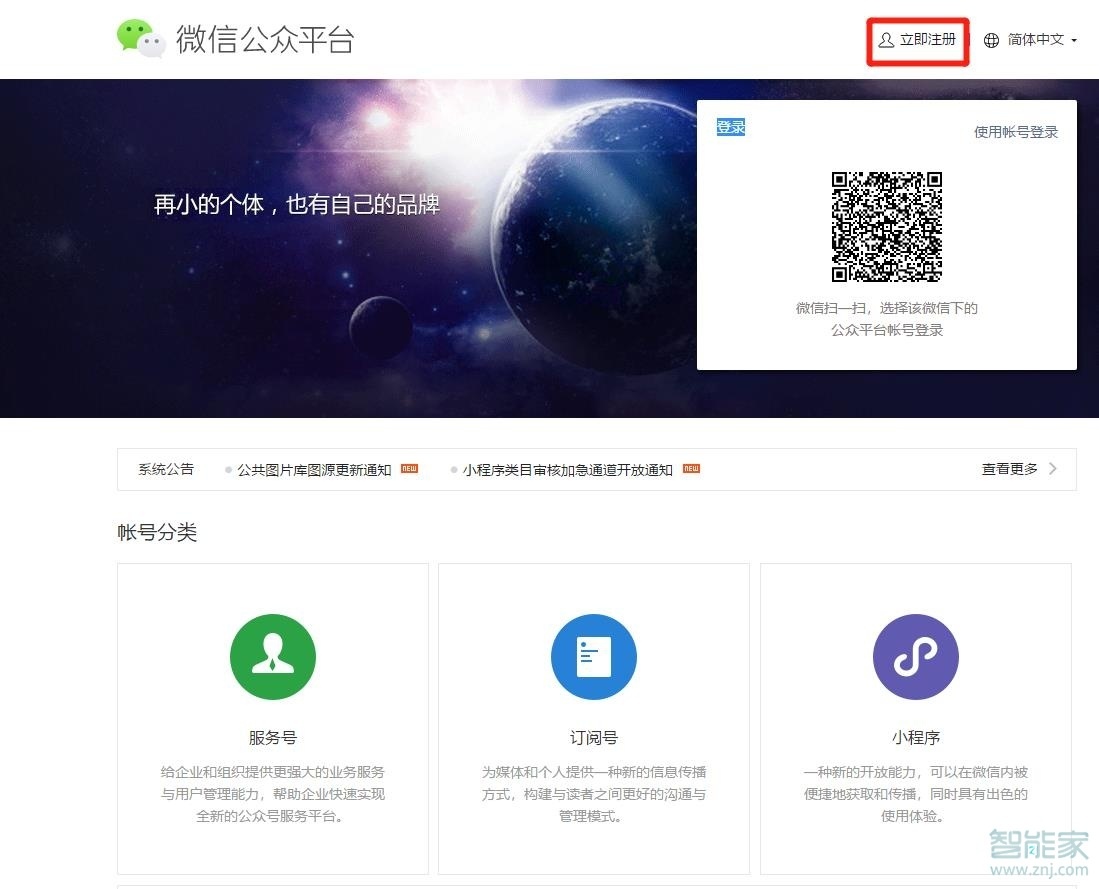Scan-login via the QR code image

888,228
